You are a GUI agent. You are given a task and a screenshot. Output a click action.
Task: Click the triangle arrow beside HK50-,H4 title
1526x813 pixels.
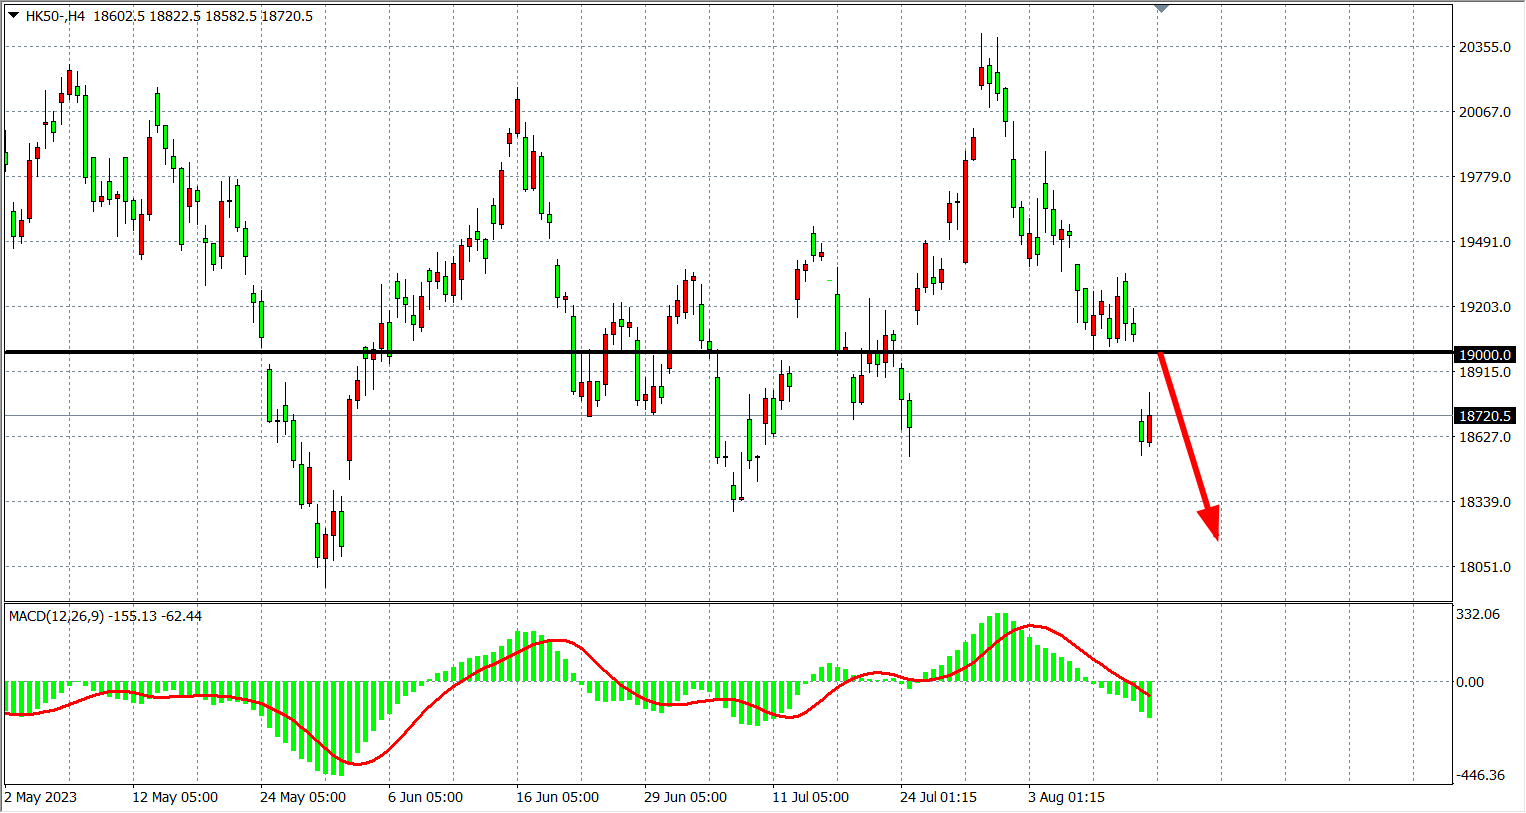click(13, 15)
